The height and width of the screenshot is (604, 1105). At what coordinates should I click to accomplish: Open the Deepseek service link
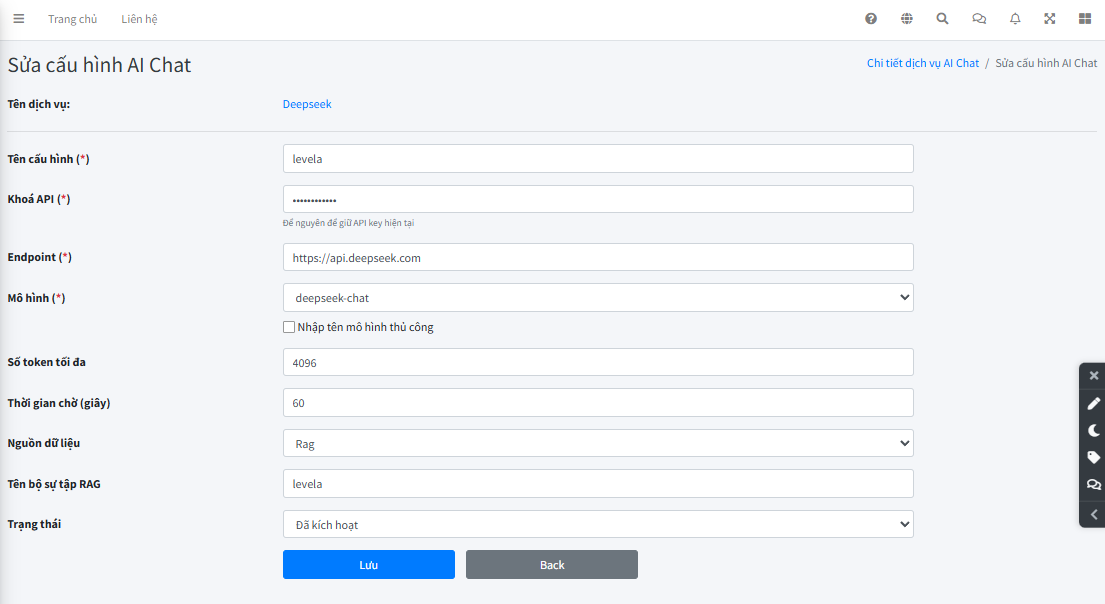[x=307, y=104]
